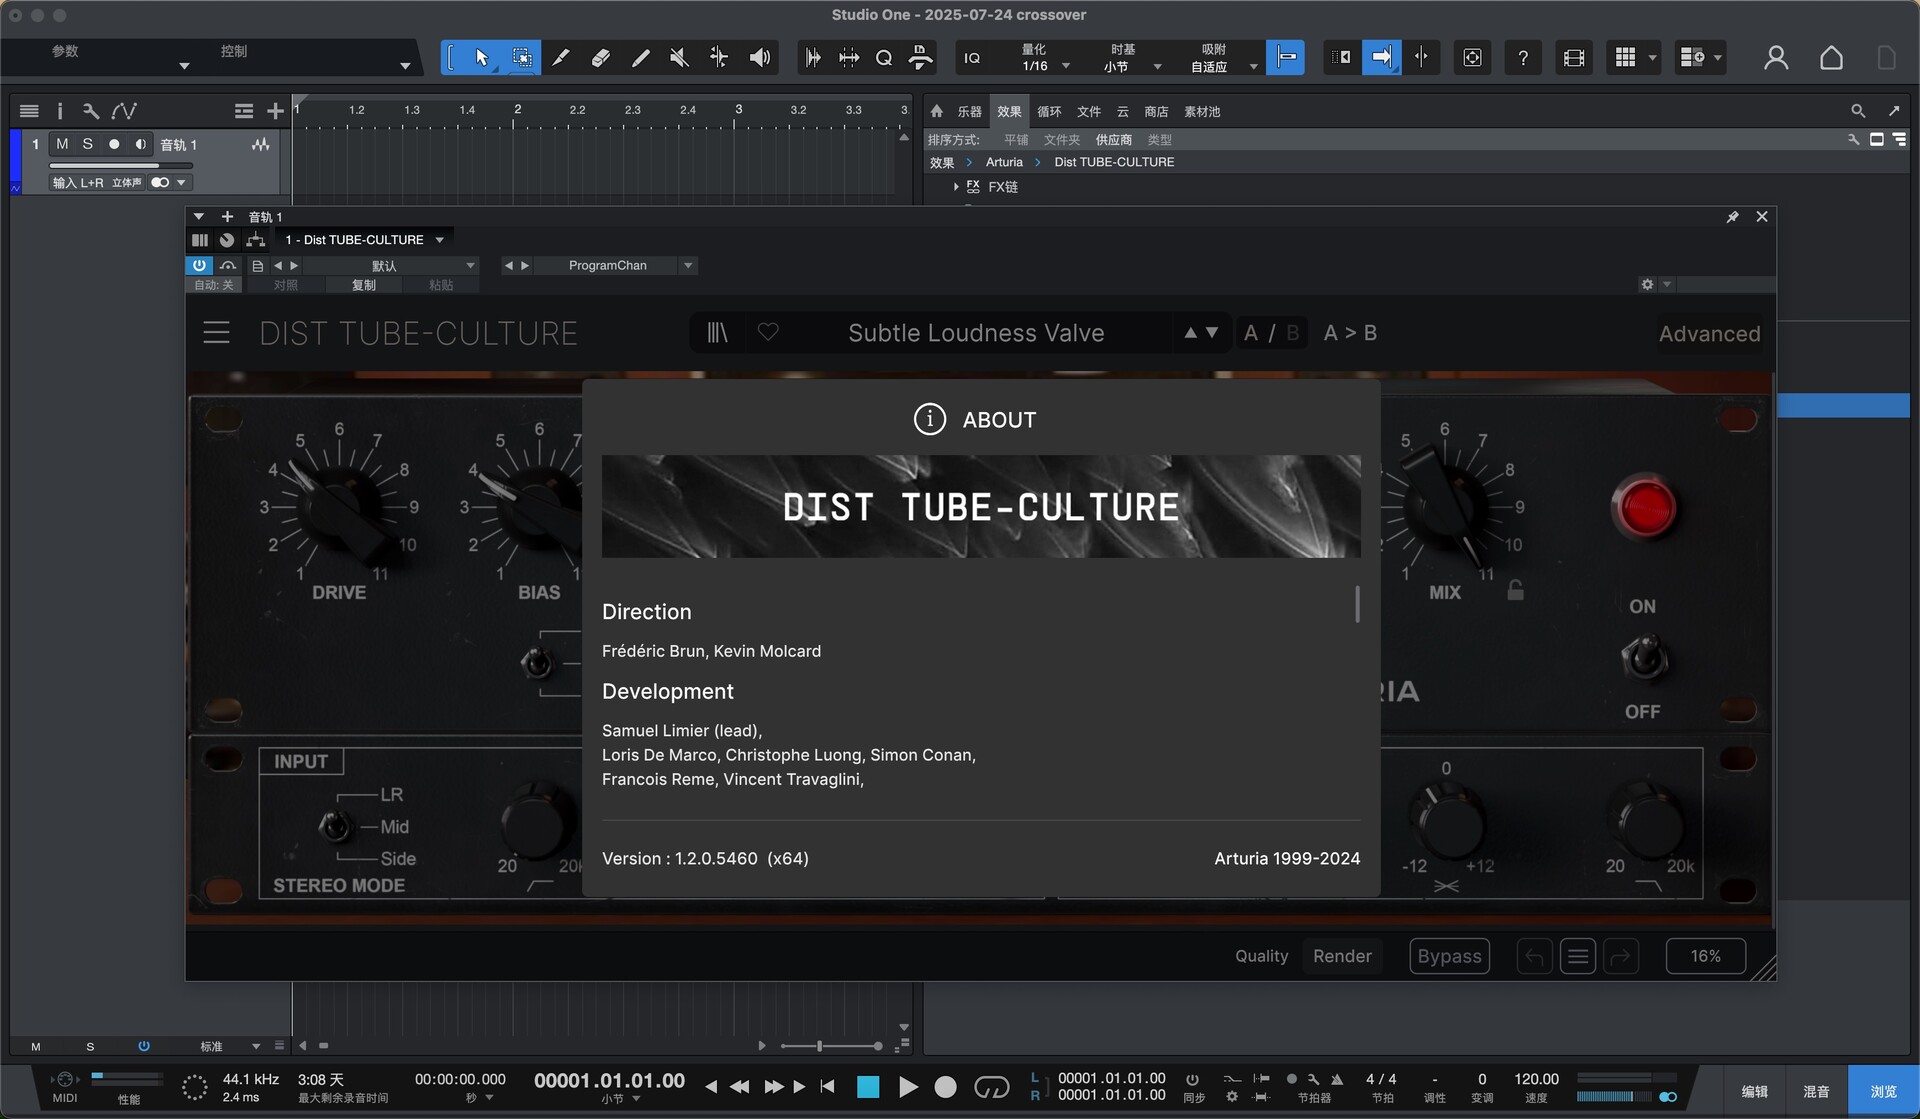Click the MIX knob
The width and height of the screenshot is (1920, 1119).
[x=1445, y=507]
